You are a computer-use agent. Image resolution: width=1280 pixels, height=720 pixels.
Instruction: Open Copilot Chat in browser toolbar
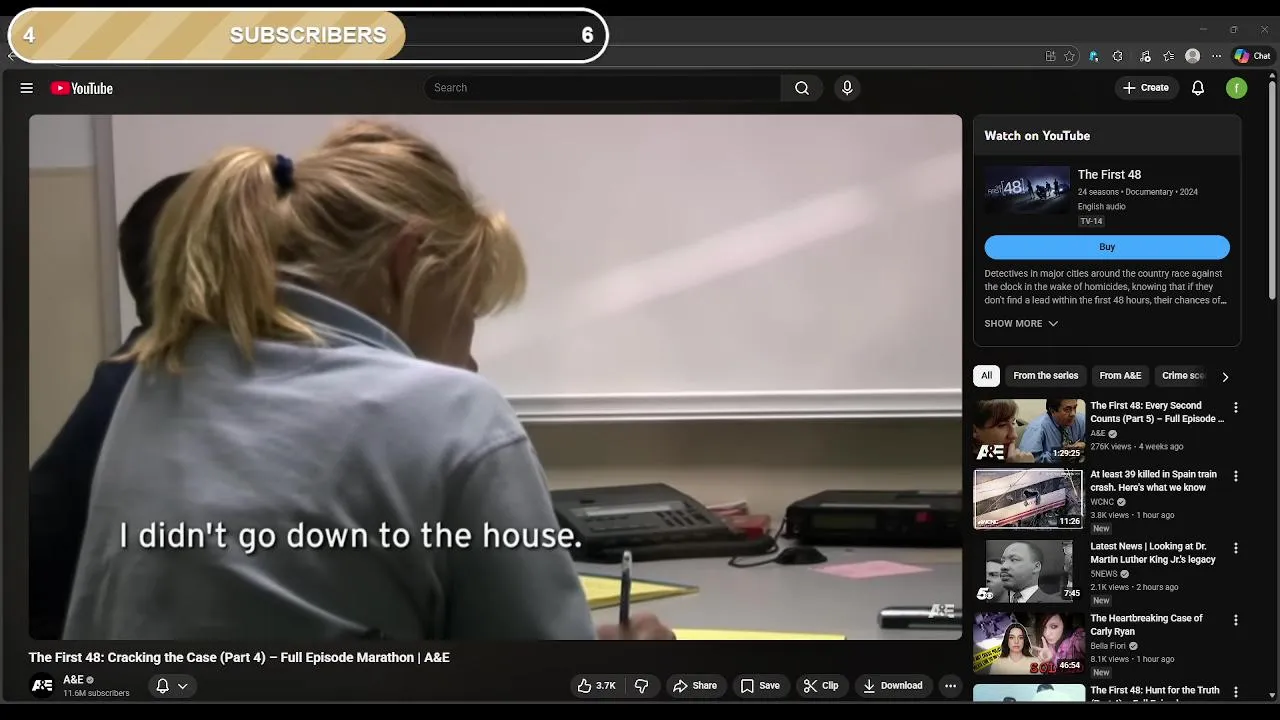point(1252,56)
